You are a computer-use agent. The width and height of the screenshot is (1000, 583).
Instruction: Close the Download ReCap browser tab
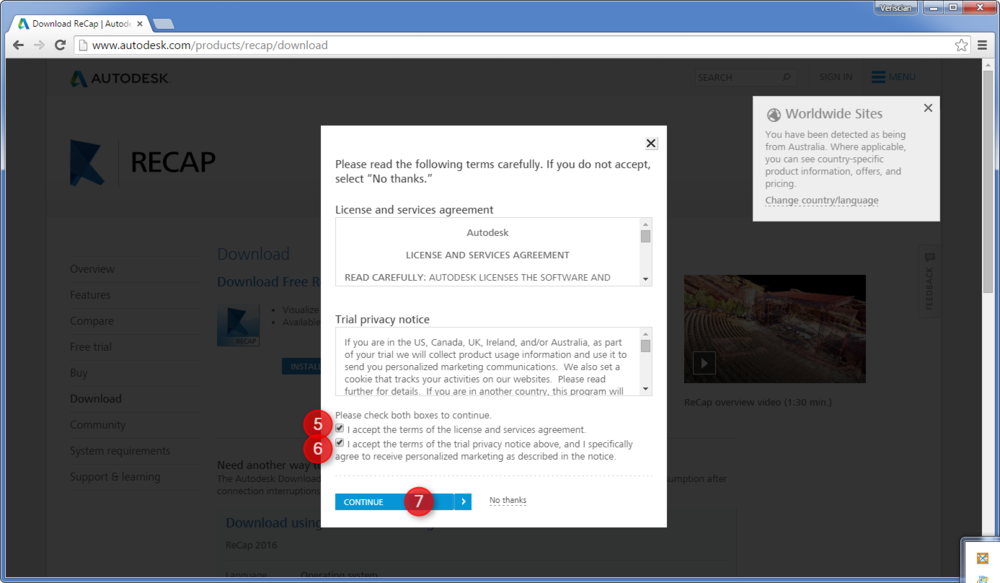(140, 24)
